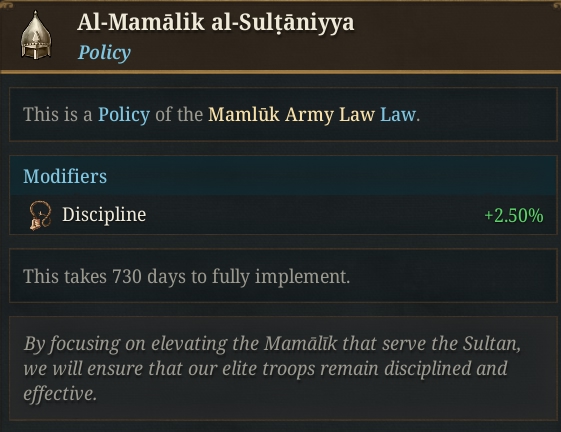Click the +2.50% discipline value

pos(513,215)
